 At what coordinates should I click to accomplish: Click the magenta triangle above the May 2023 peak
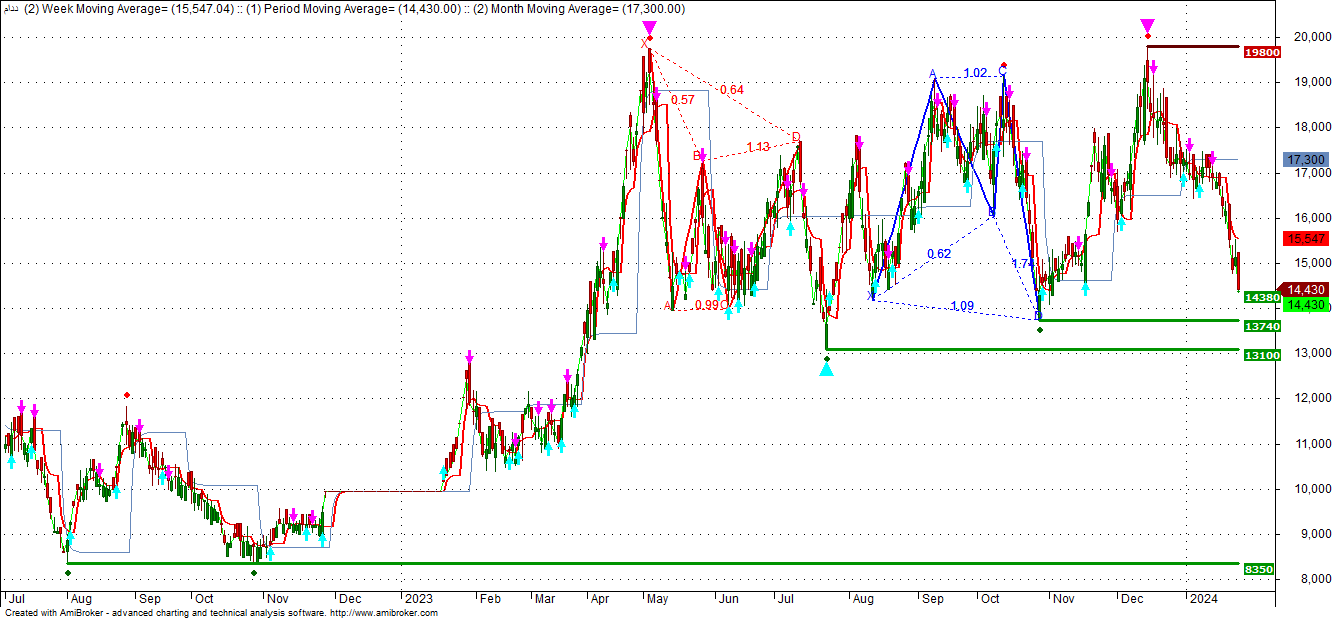pyautogui.click(x=650, y=27)
